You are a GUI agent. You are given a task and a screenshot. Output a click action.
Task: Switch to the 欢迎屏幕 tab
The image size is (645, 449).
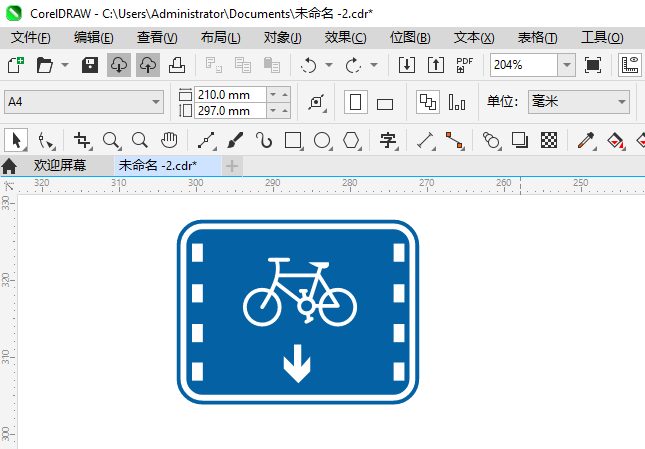60,166
